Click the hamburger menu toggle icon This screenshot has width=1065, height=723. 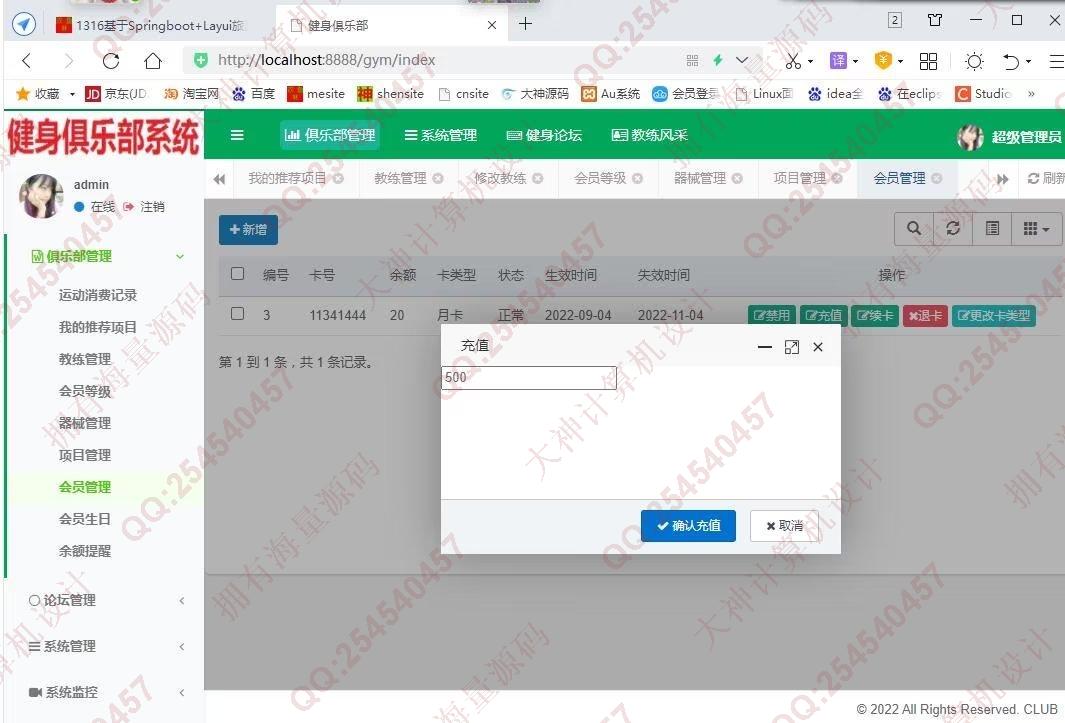coord(237,135)
